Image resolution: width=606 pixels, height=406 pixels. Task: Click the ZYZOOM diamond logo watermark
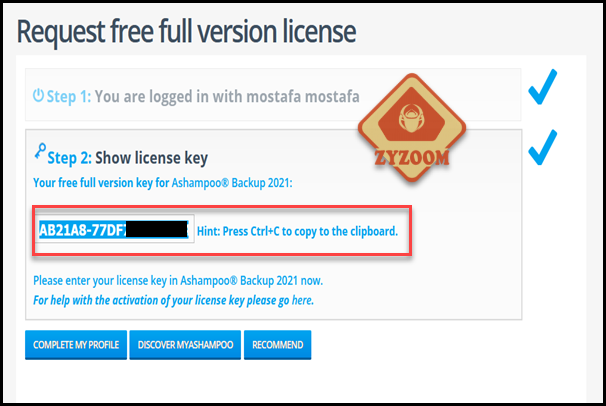412,127
